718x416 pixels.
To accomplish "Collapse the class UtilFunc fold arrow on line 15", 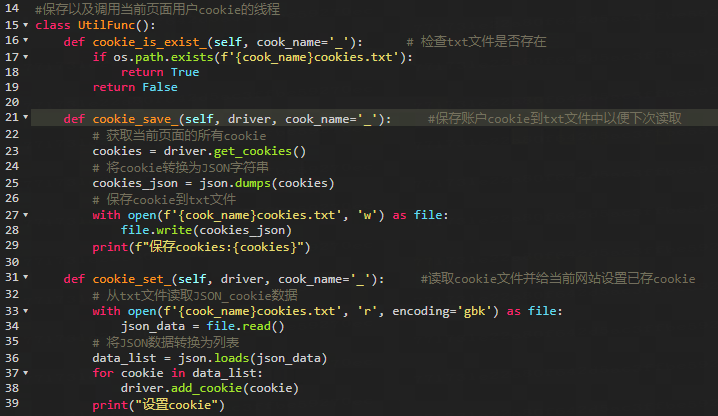I will [26, 25].
